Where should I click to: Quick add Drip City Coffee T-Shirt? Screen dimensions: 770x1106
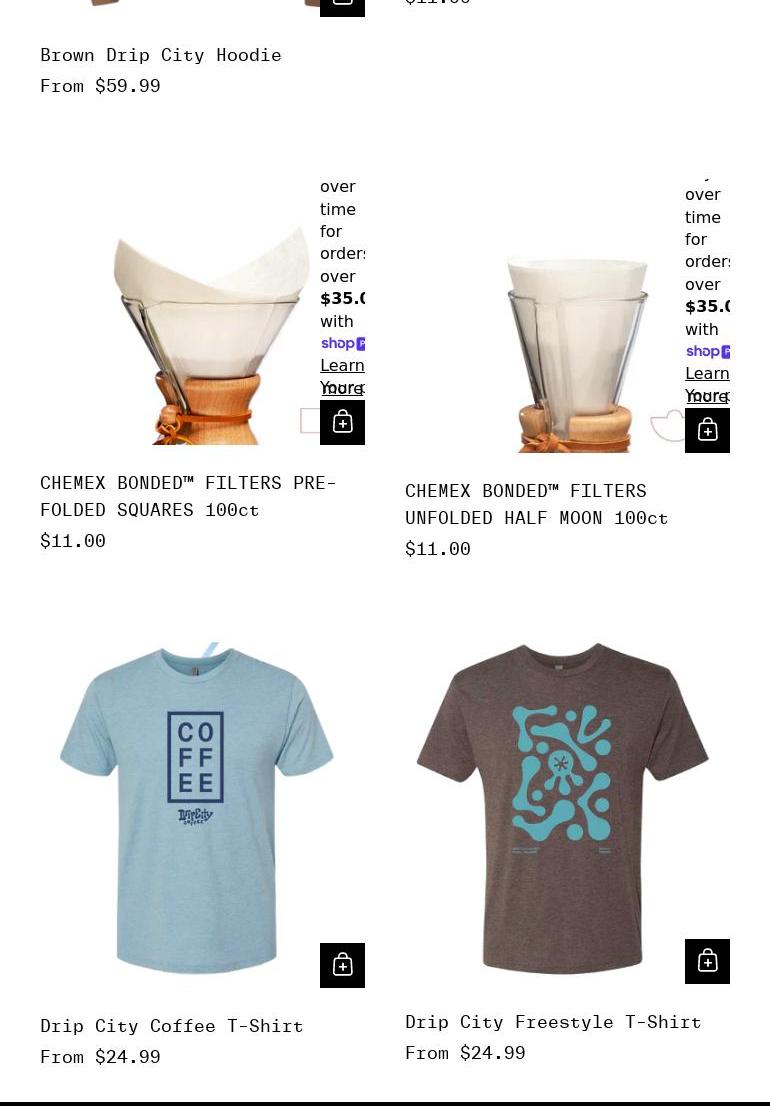(x=342, y=965)
